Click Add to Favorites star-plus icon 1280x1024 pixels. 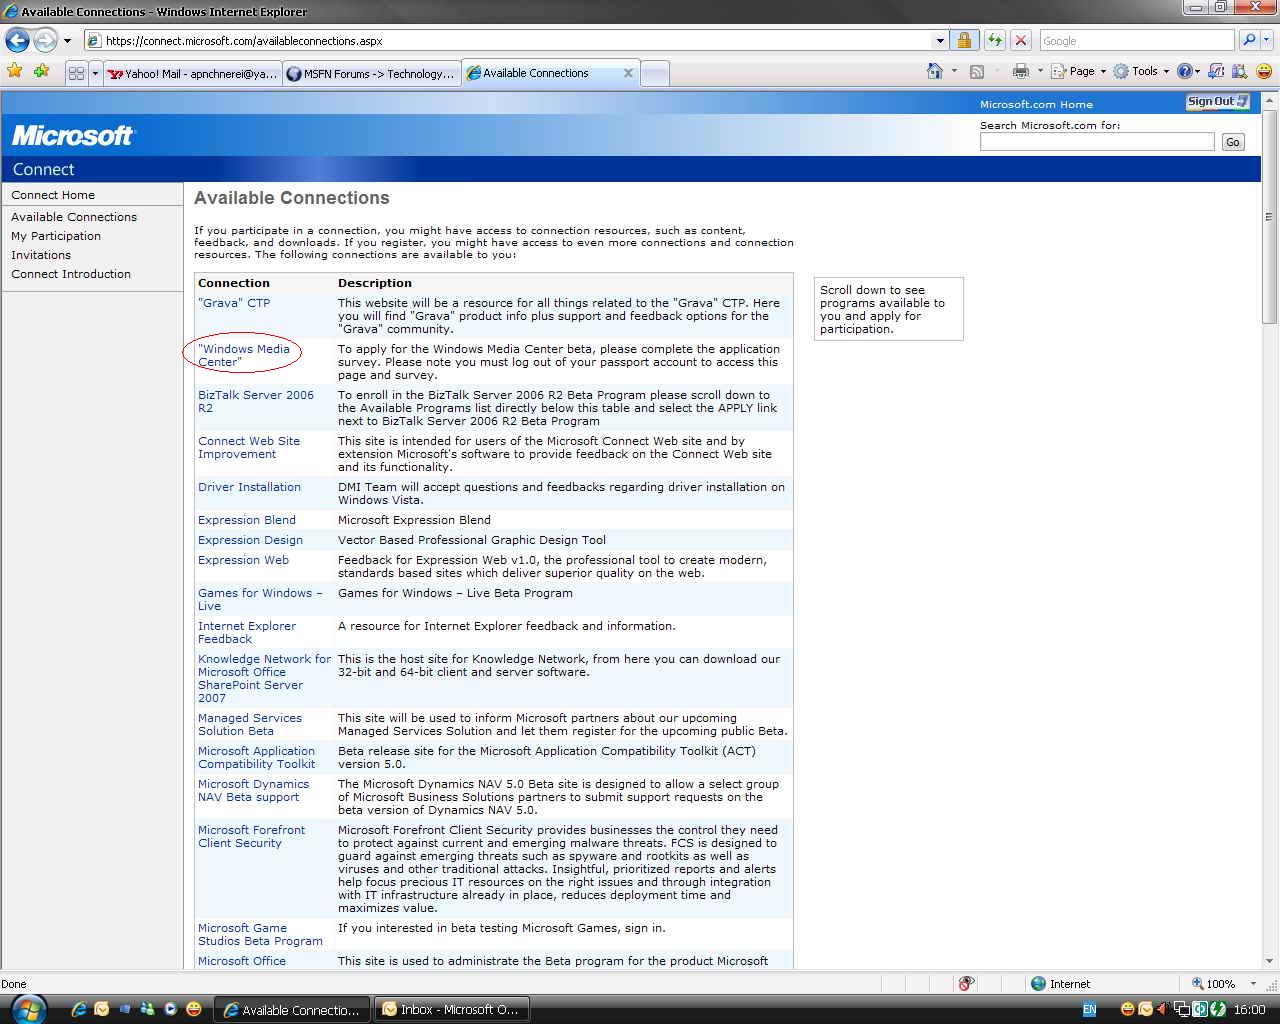click(x=41, y=71)
